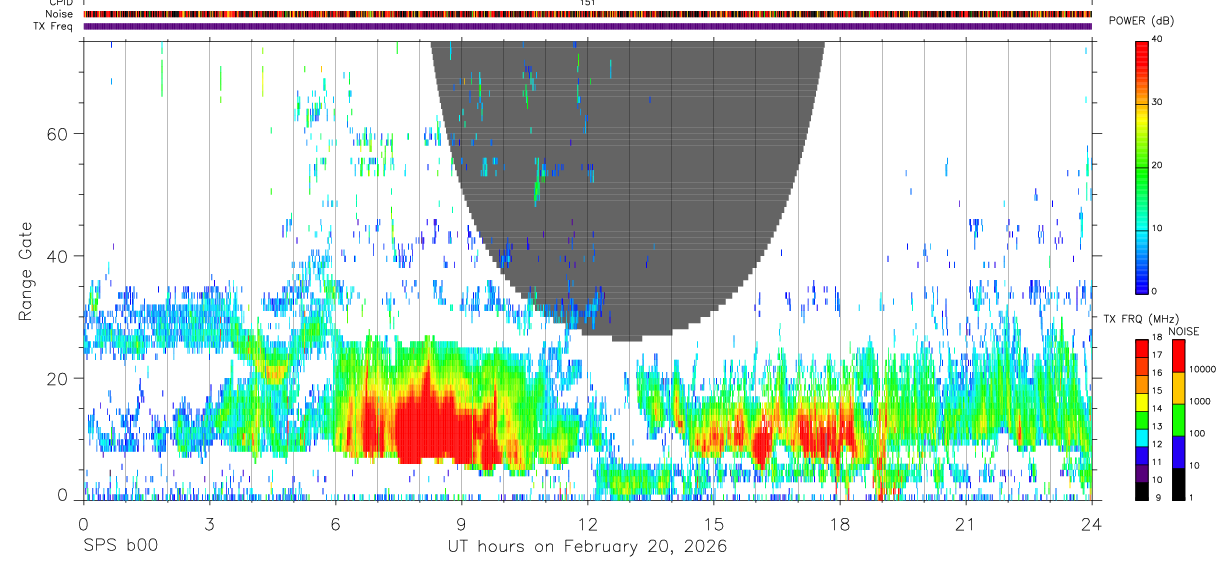Click the NOISE color scale bar
Image resolution: width=1228 pixels, height=567 pixels.
[1178, 419]
